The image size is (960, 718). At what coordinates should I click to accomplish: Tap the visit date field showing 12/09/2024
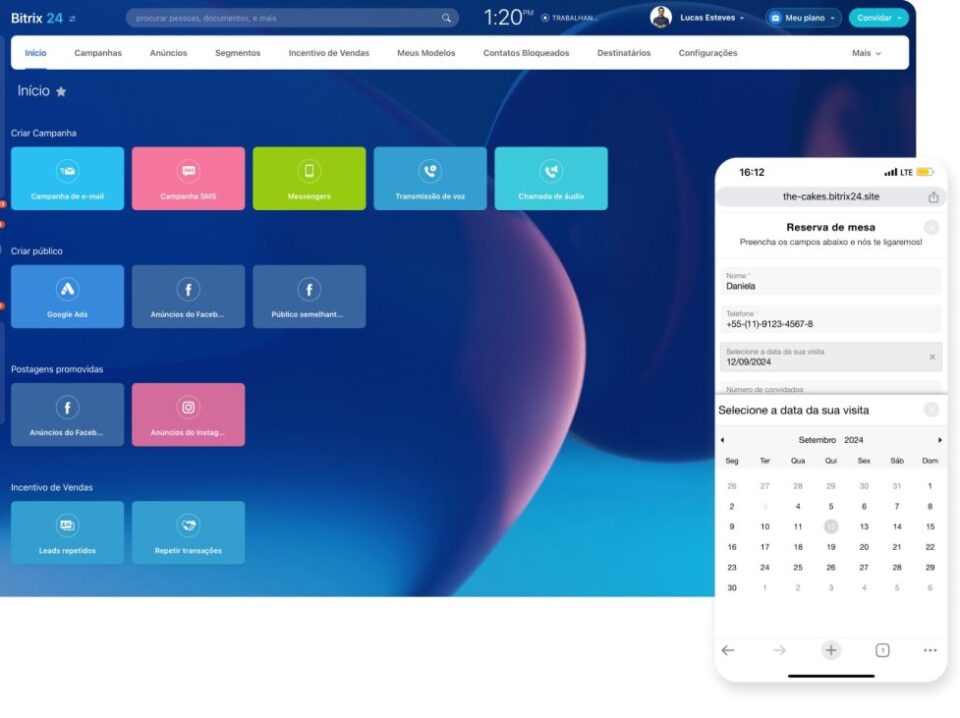click(831, 357)
